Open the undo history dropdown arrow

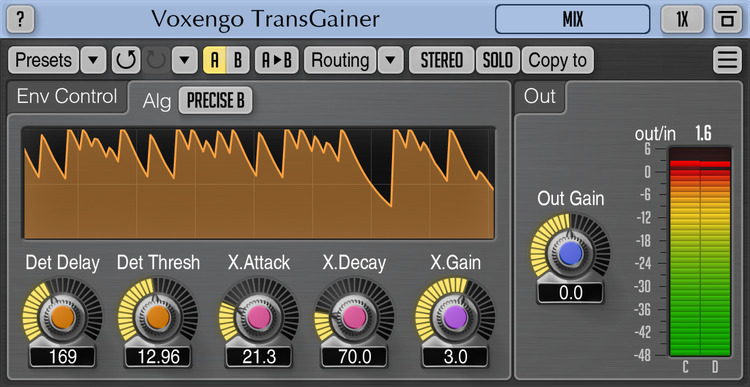click(185, 60)
